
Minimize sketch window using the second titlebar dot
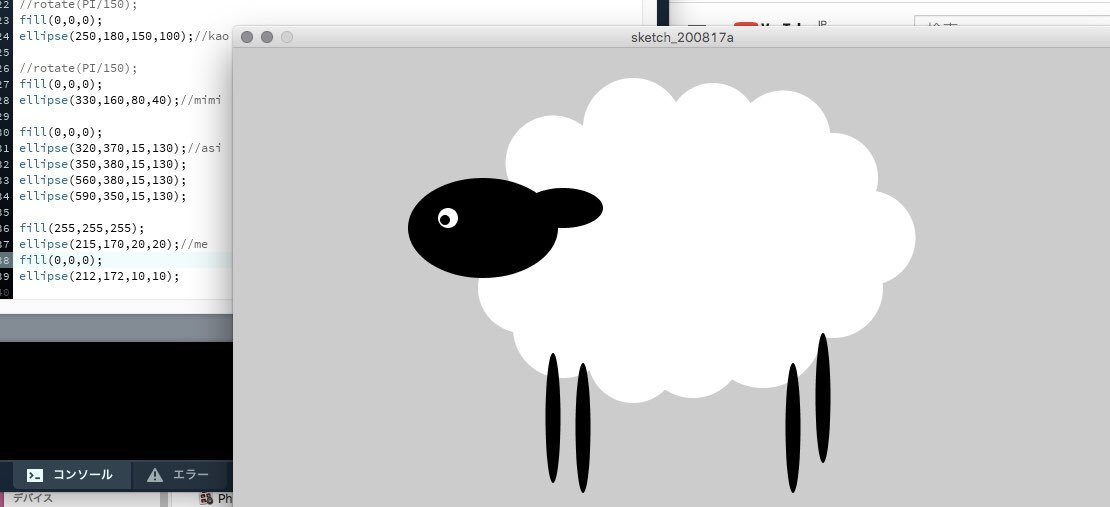(x=267, y=37)
